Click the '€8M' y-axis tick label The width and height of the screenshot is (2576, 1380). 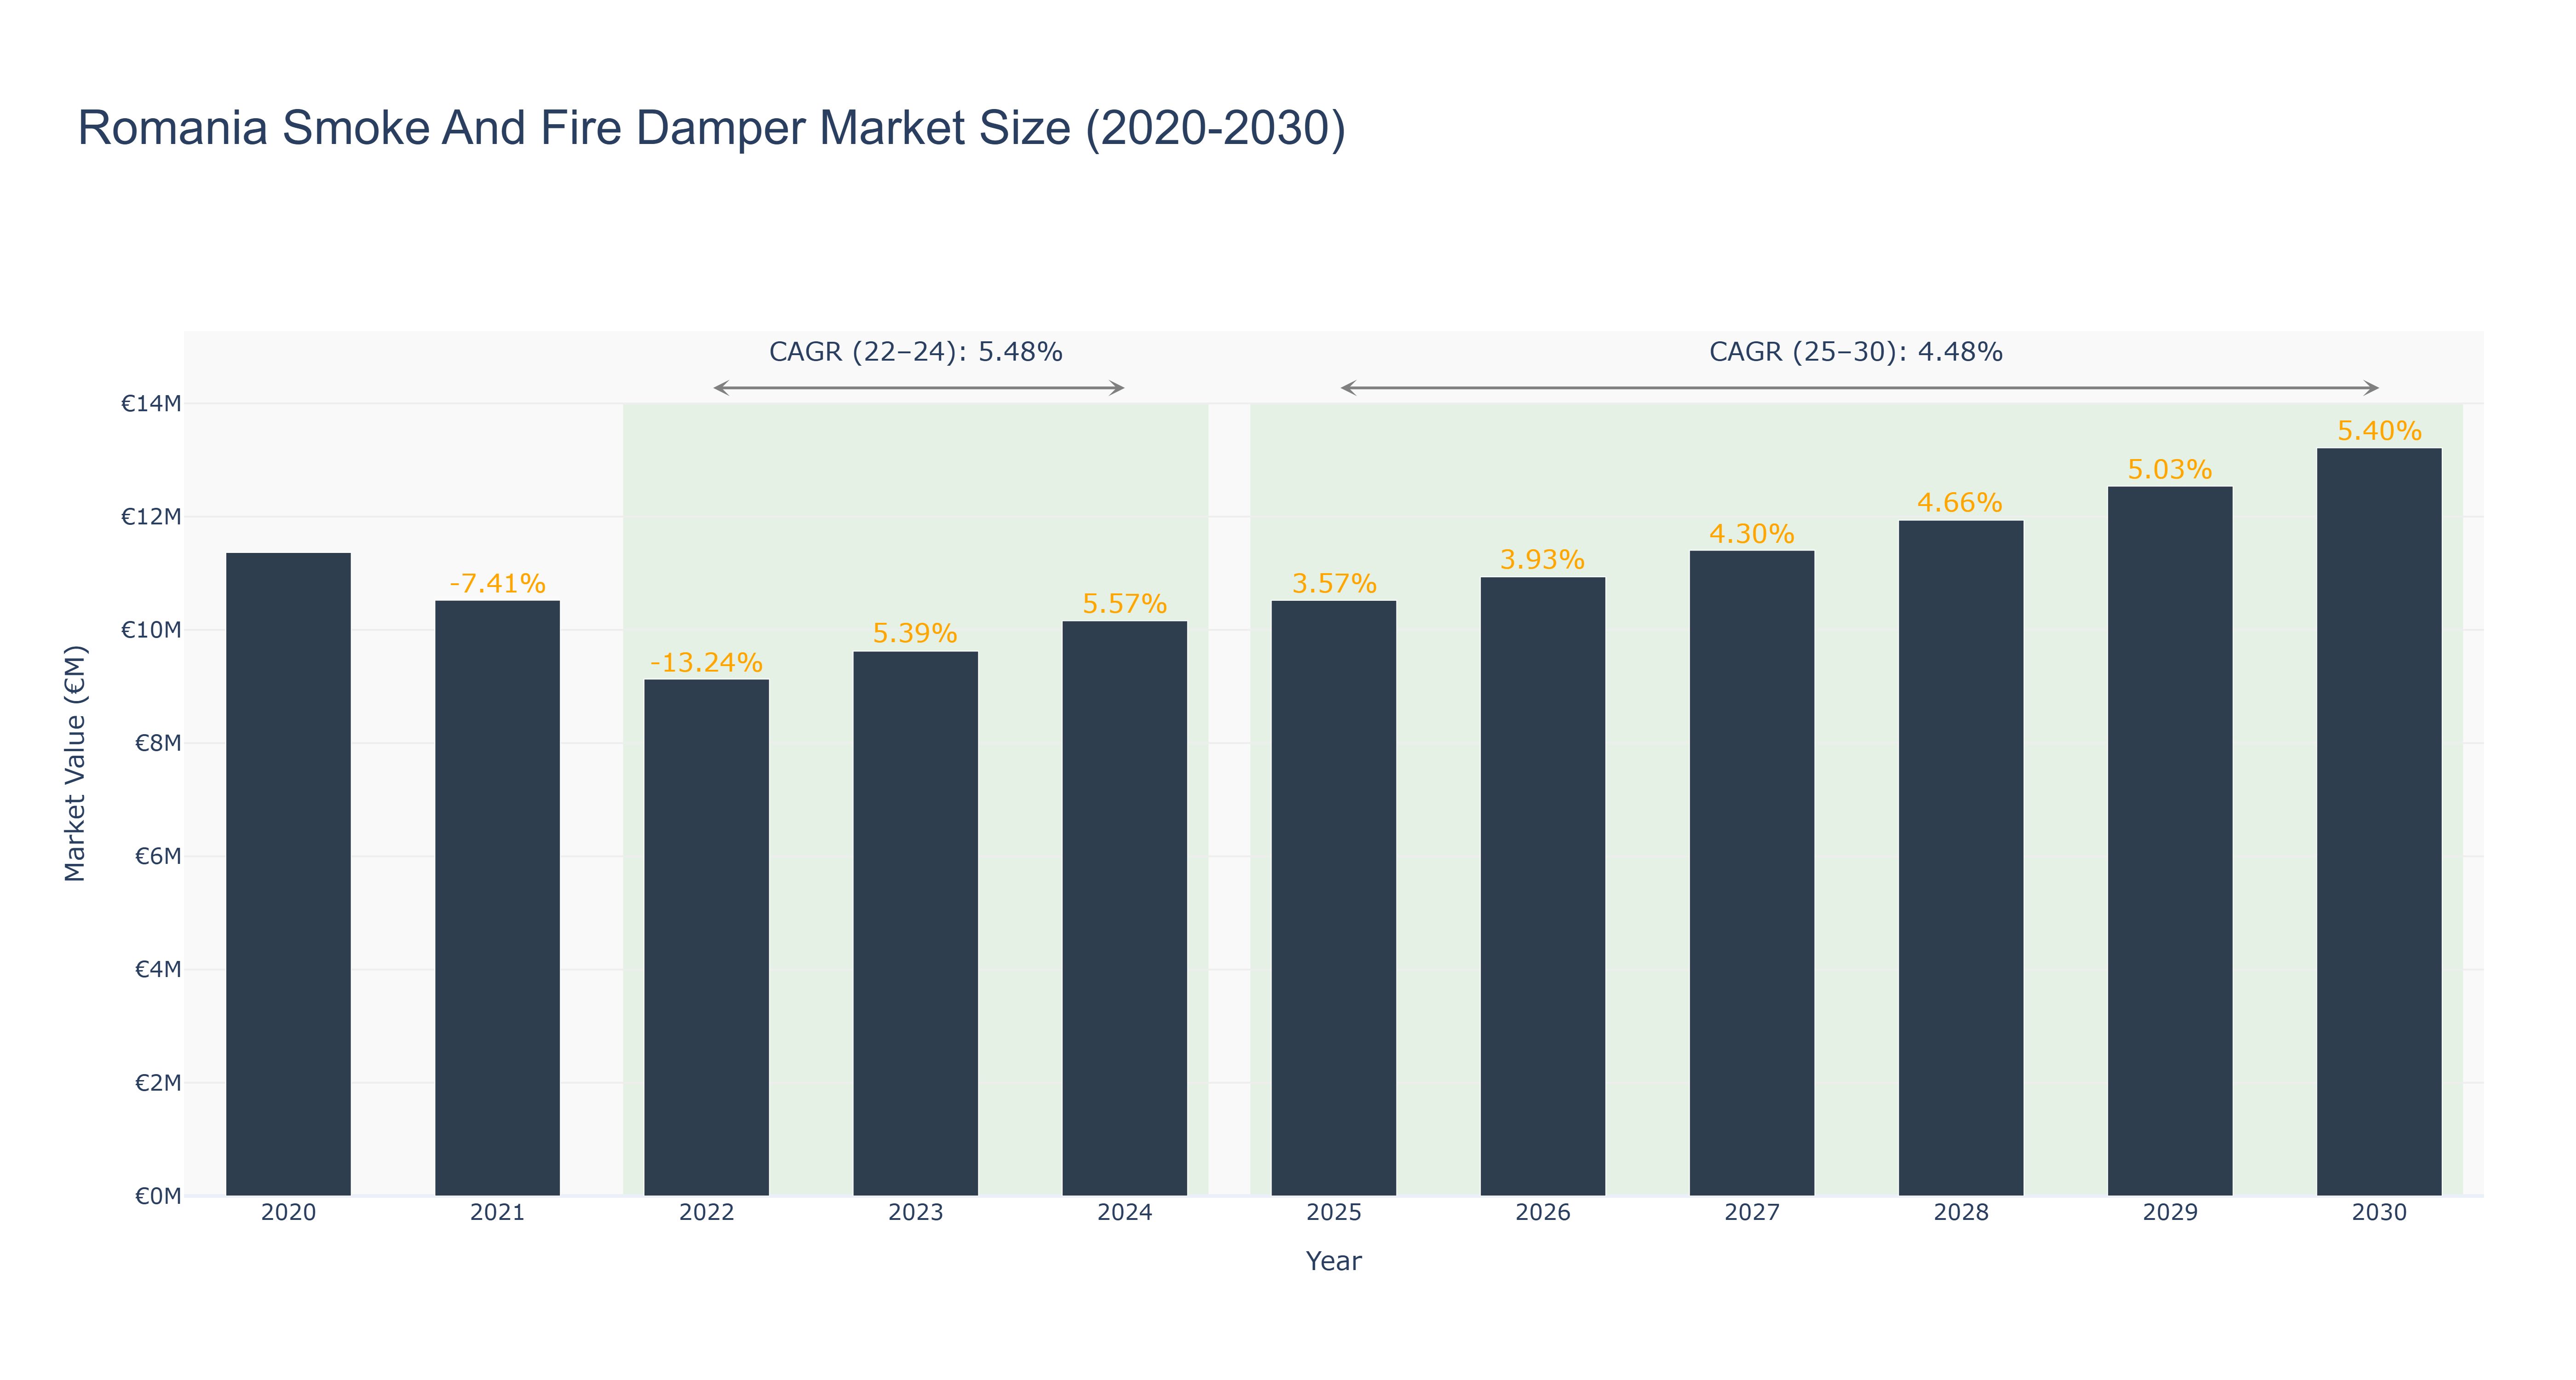click(x=158, y=743)
